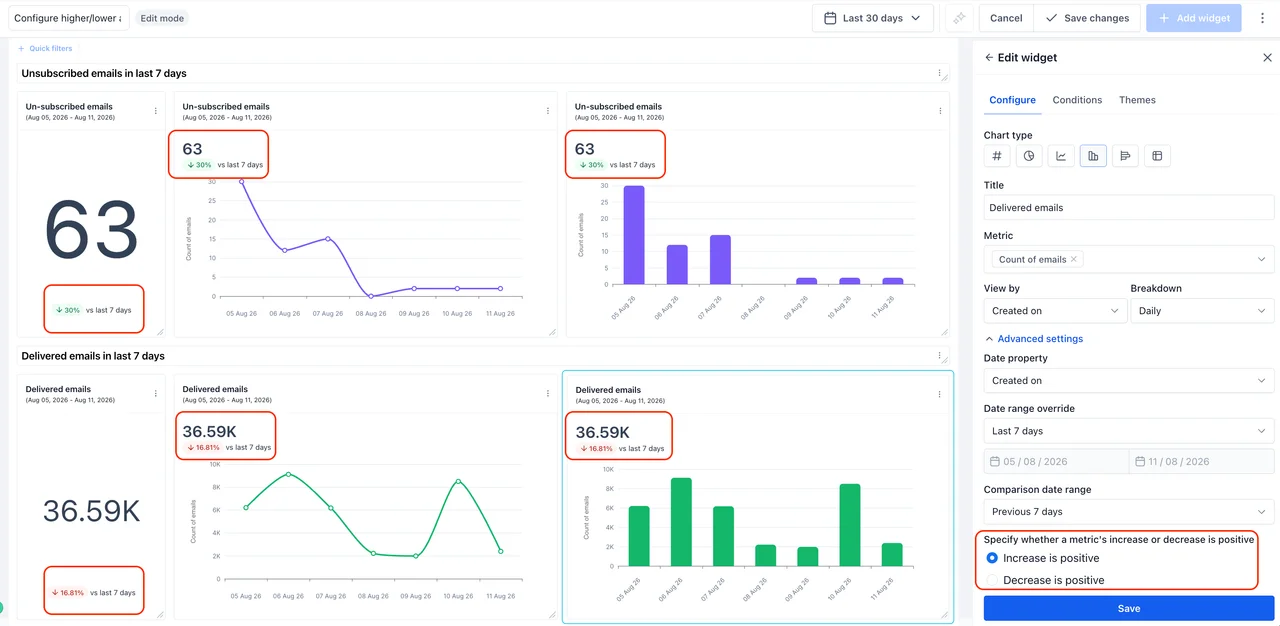Switch to the Conditions tab
Screen dimensions: 1280x626
(1077, 100)
